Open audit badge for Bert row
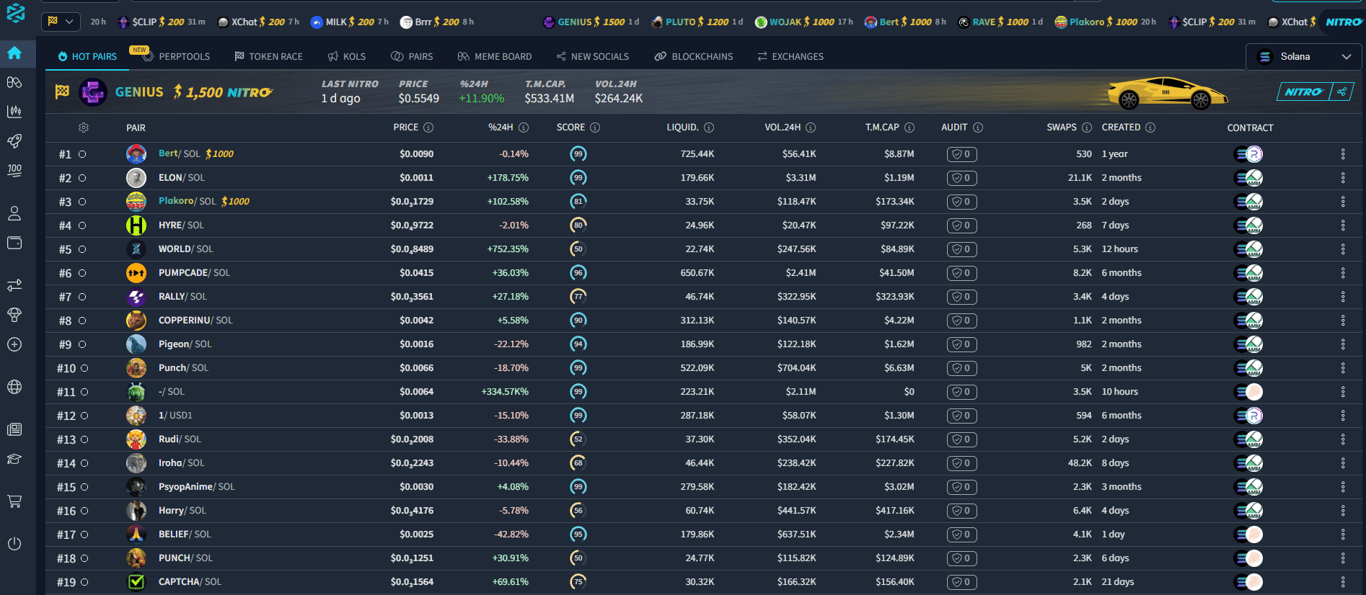The width and height of the screenshot is (1366, 595). [x=962, y=154]
